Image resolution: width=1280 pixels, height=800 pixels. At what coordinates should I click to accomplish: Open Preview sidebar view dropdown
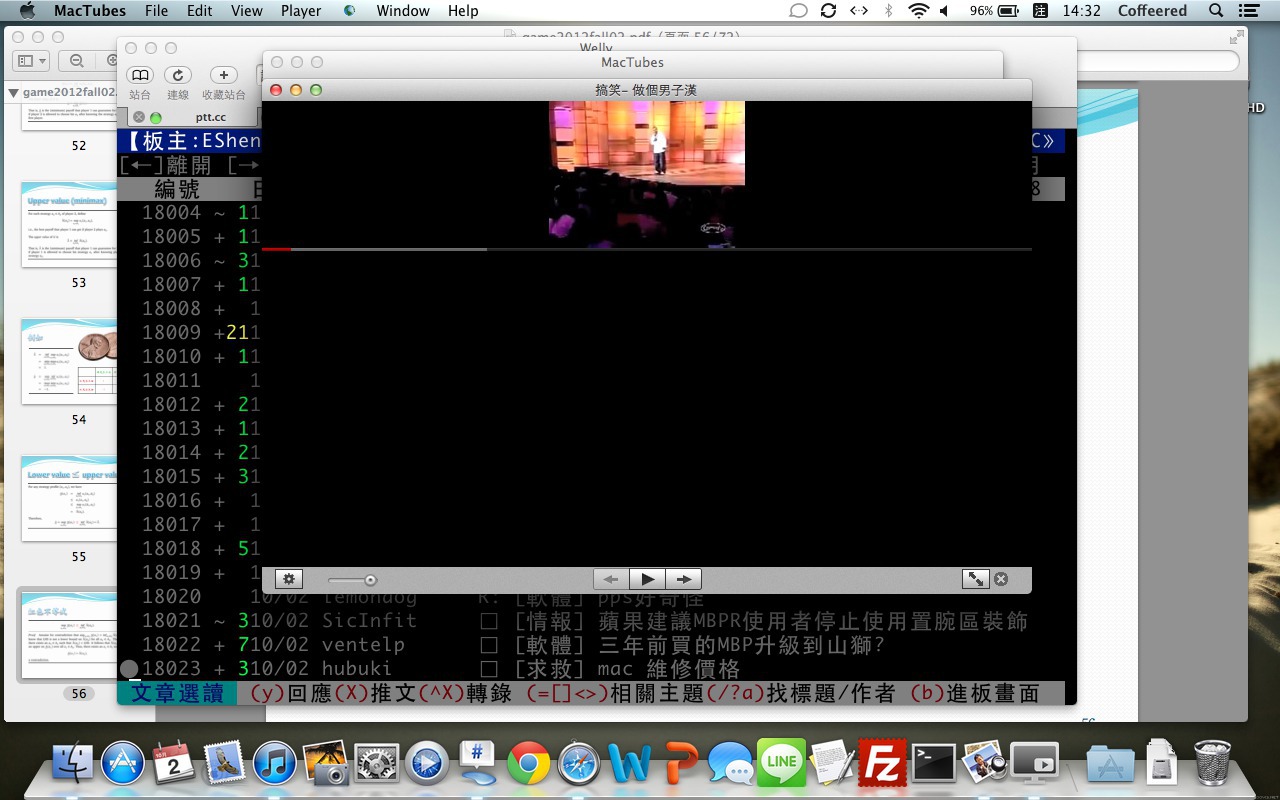tap(31, 61)
